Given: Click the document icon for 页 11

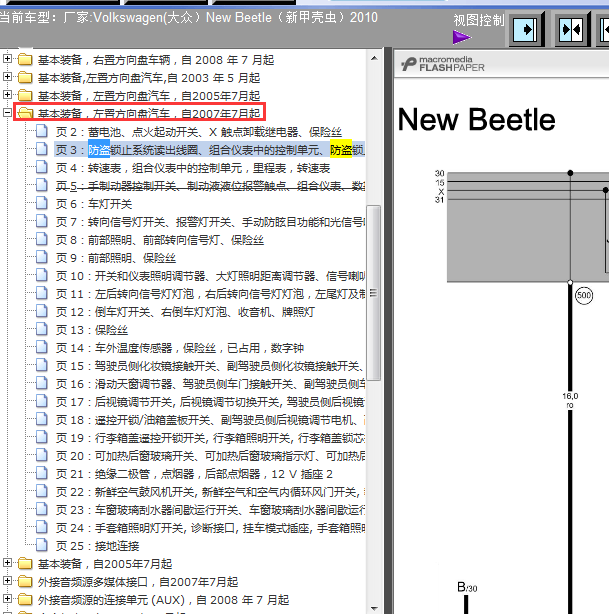Looking at the screenshot, I should pyautogui.click(x=42, y=293).
